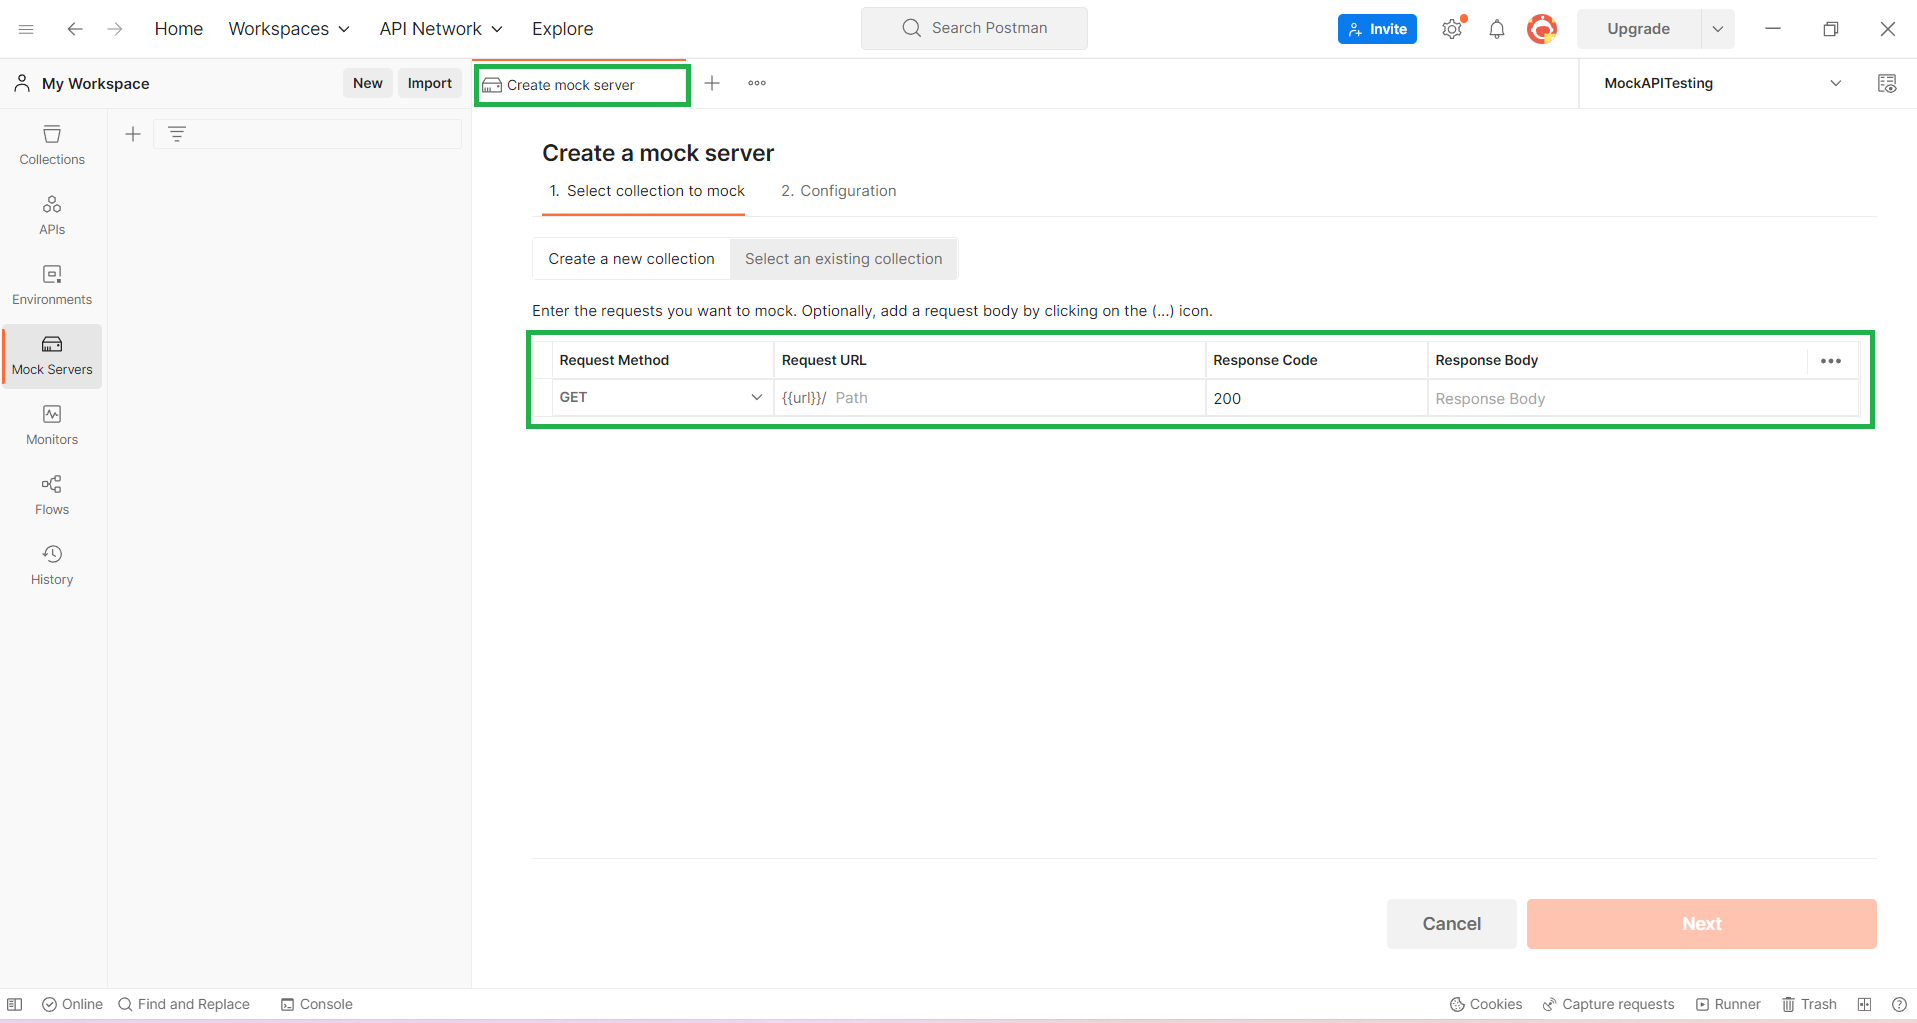Click the Cancel button

[1451, 924]
